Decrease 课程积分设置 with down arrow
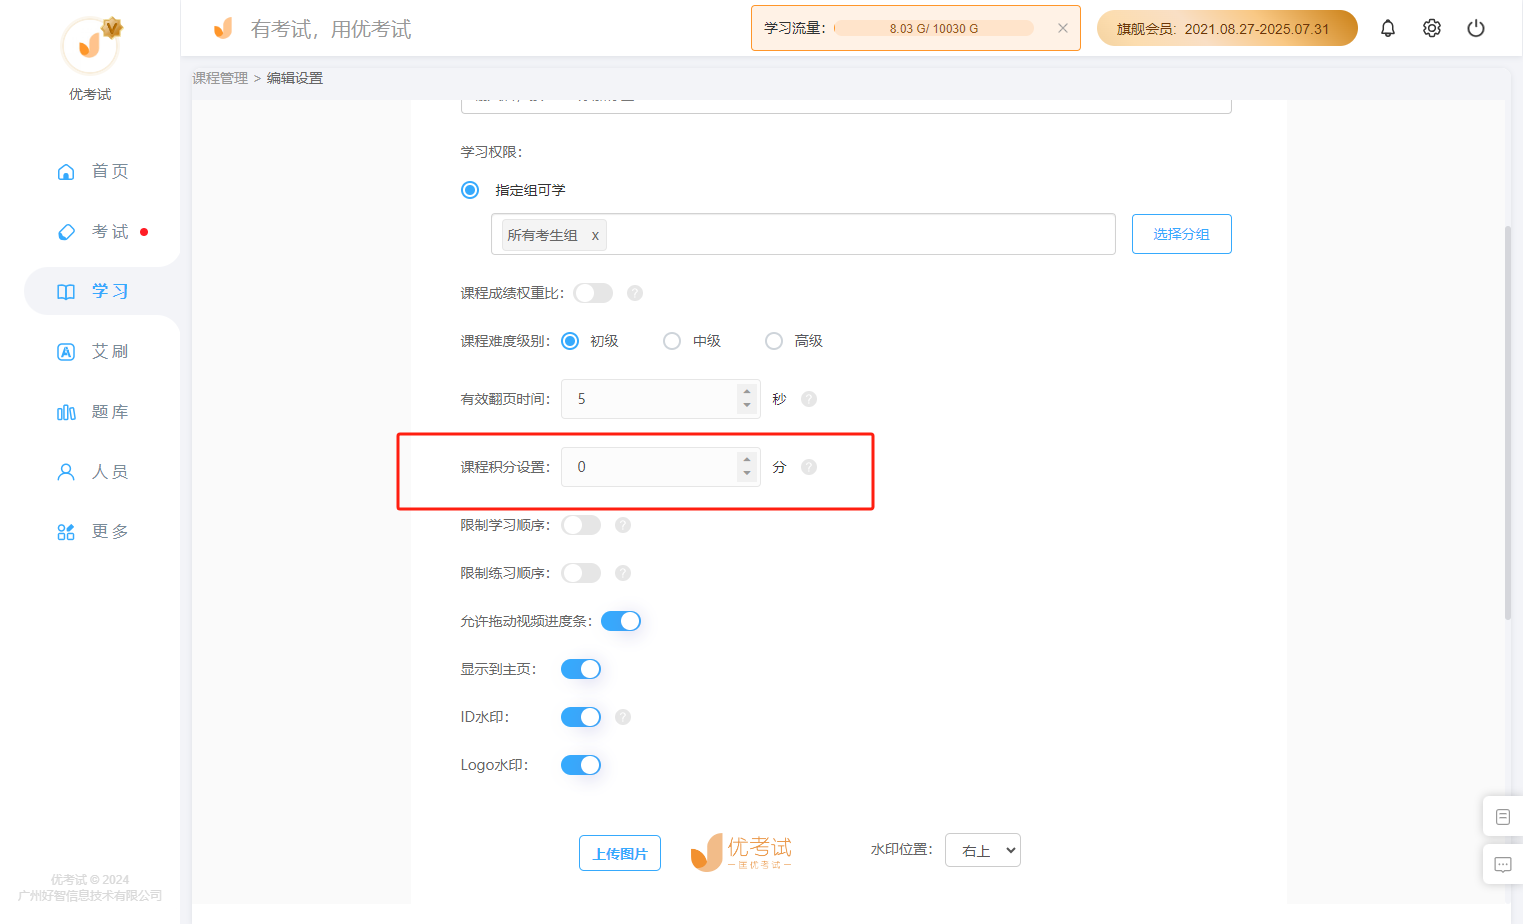This screenshot has width=1523, height=924. (x=747, y=473)
